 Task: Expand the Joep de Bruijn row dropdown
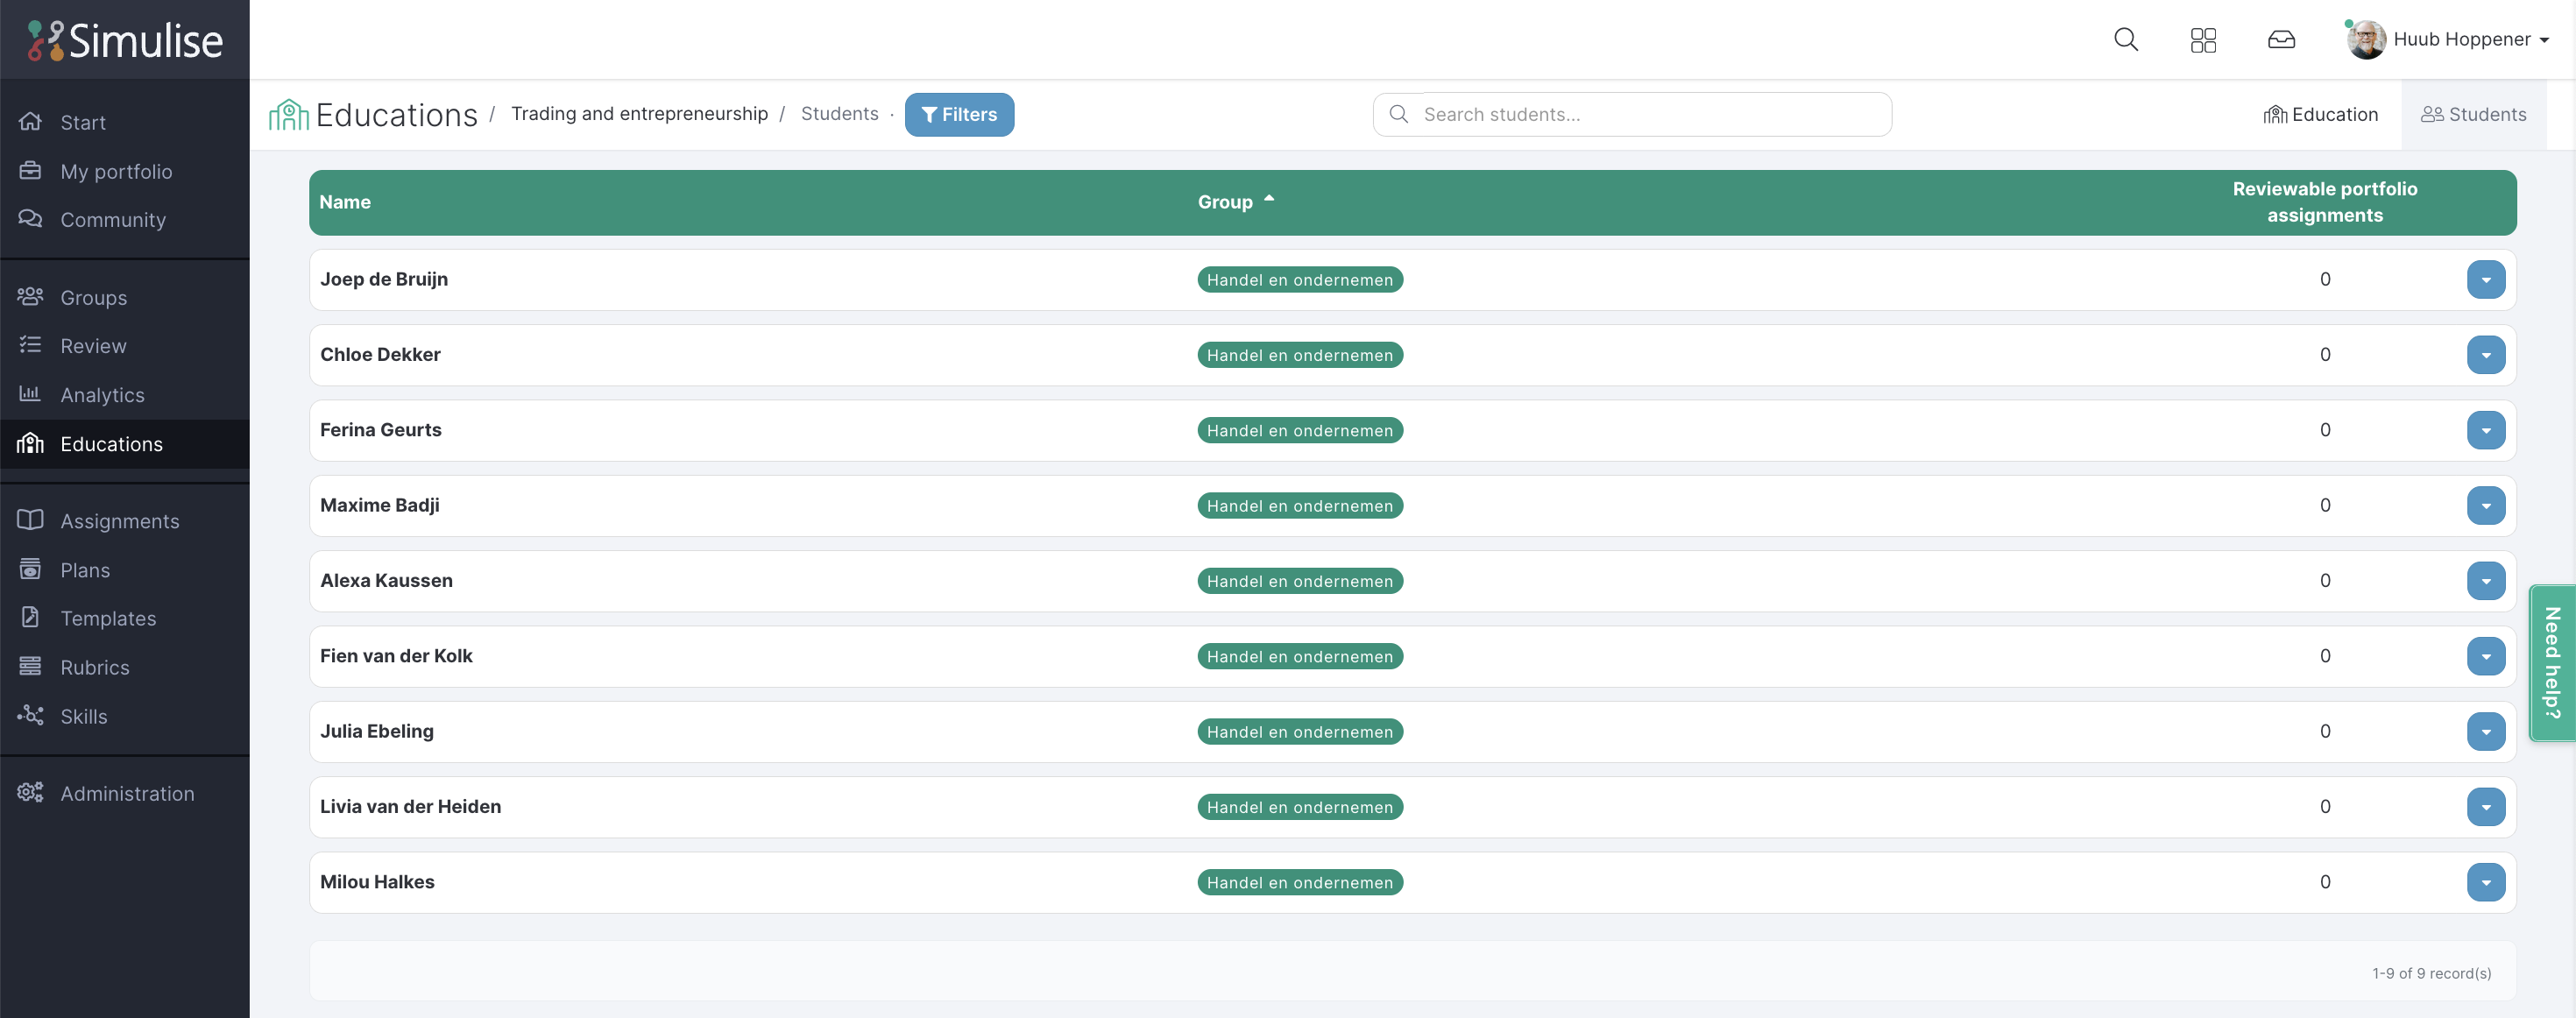(2485, 279)
